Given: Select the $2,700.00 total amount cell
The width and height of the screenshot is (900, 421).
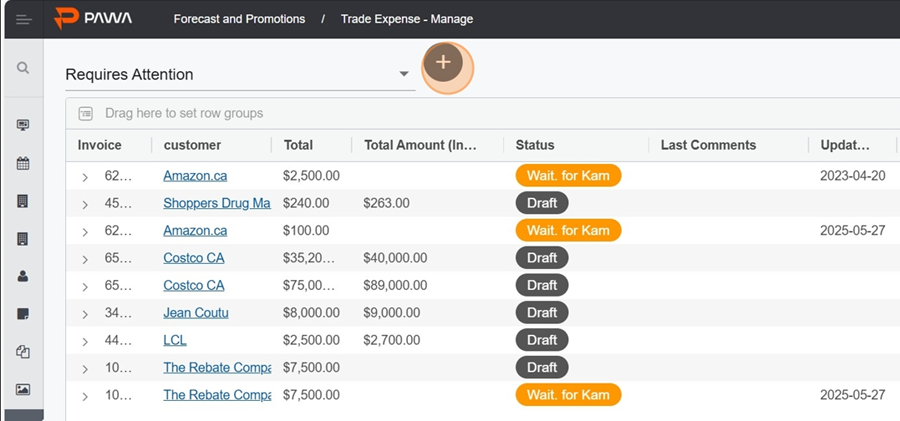Looking at the screenshot, I should click(391, 340).
